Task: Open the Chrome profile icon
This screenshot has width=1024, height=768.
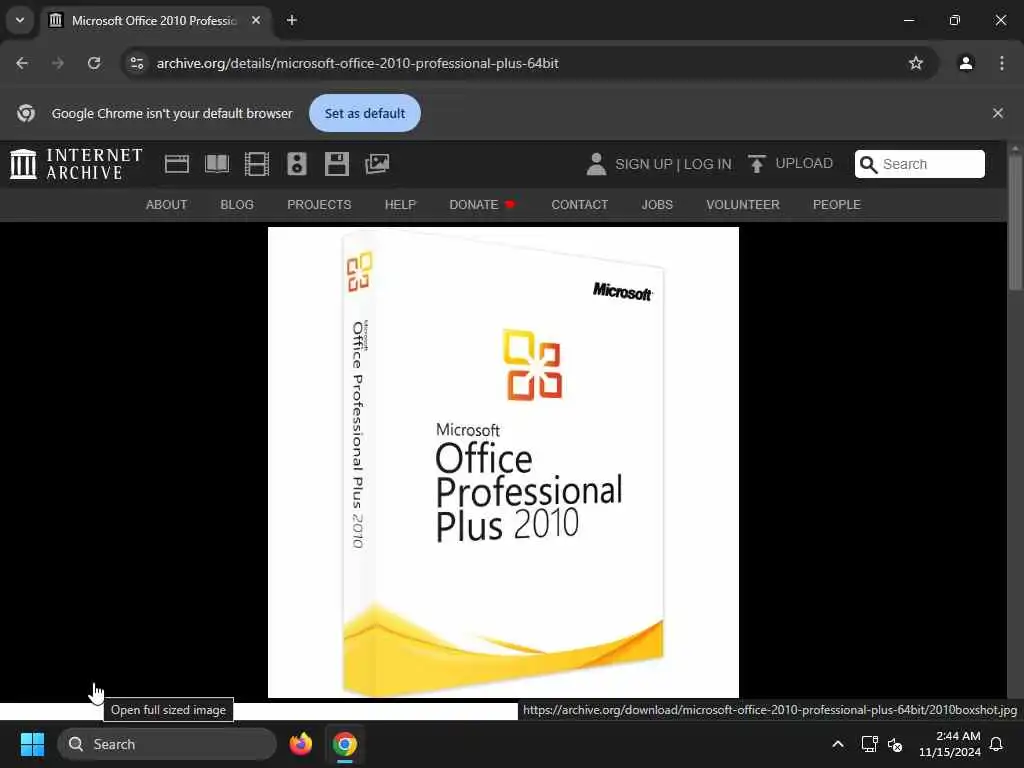Action: click(966, 63)
